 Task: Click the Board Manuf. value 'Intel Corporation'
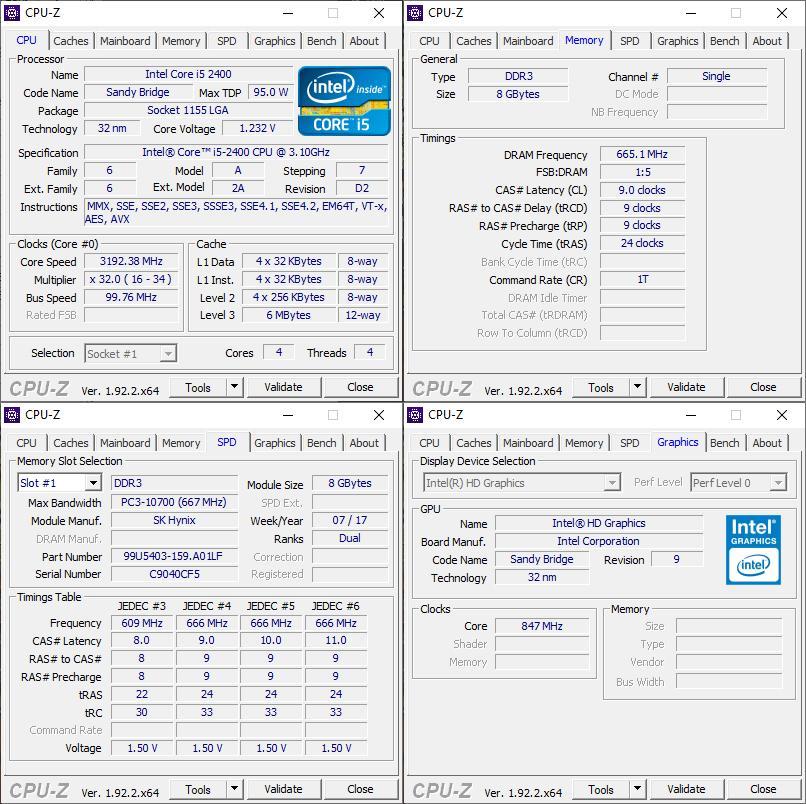coord(599,541)
